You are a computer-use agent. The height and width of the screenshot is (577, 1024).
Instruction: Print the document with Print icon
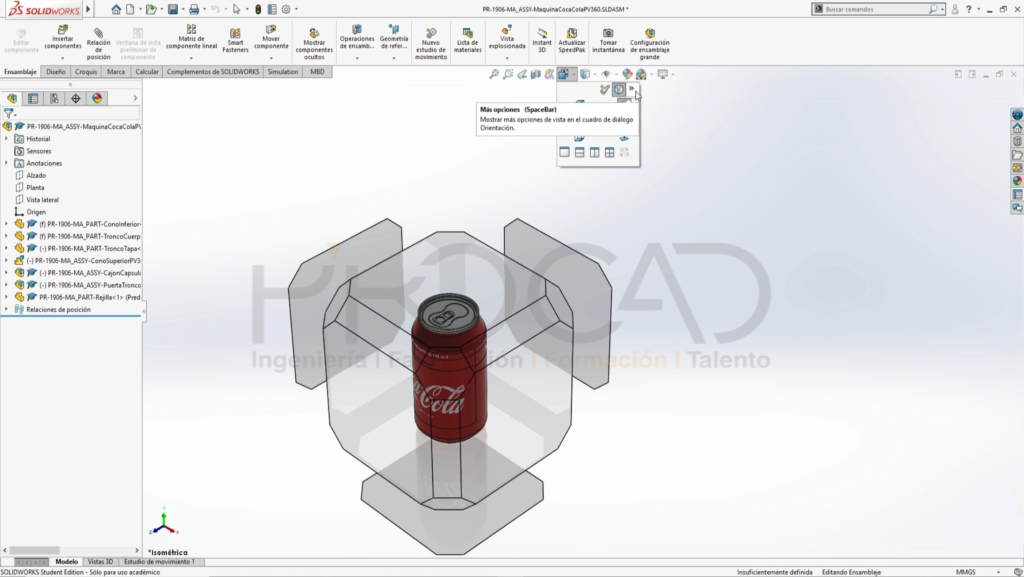[194, 9]
